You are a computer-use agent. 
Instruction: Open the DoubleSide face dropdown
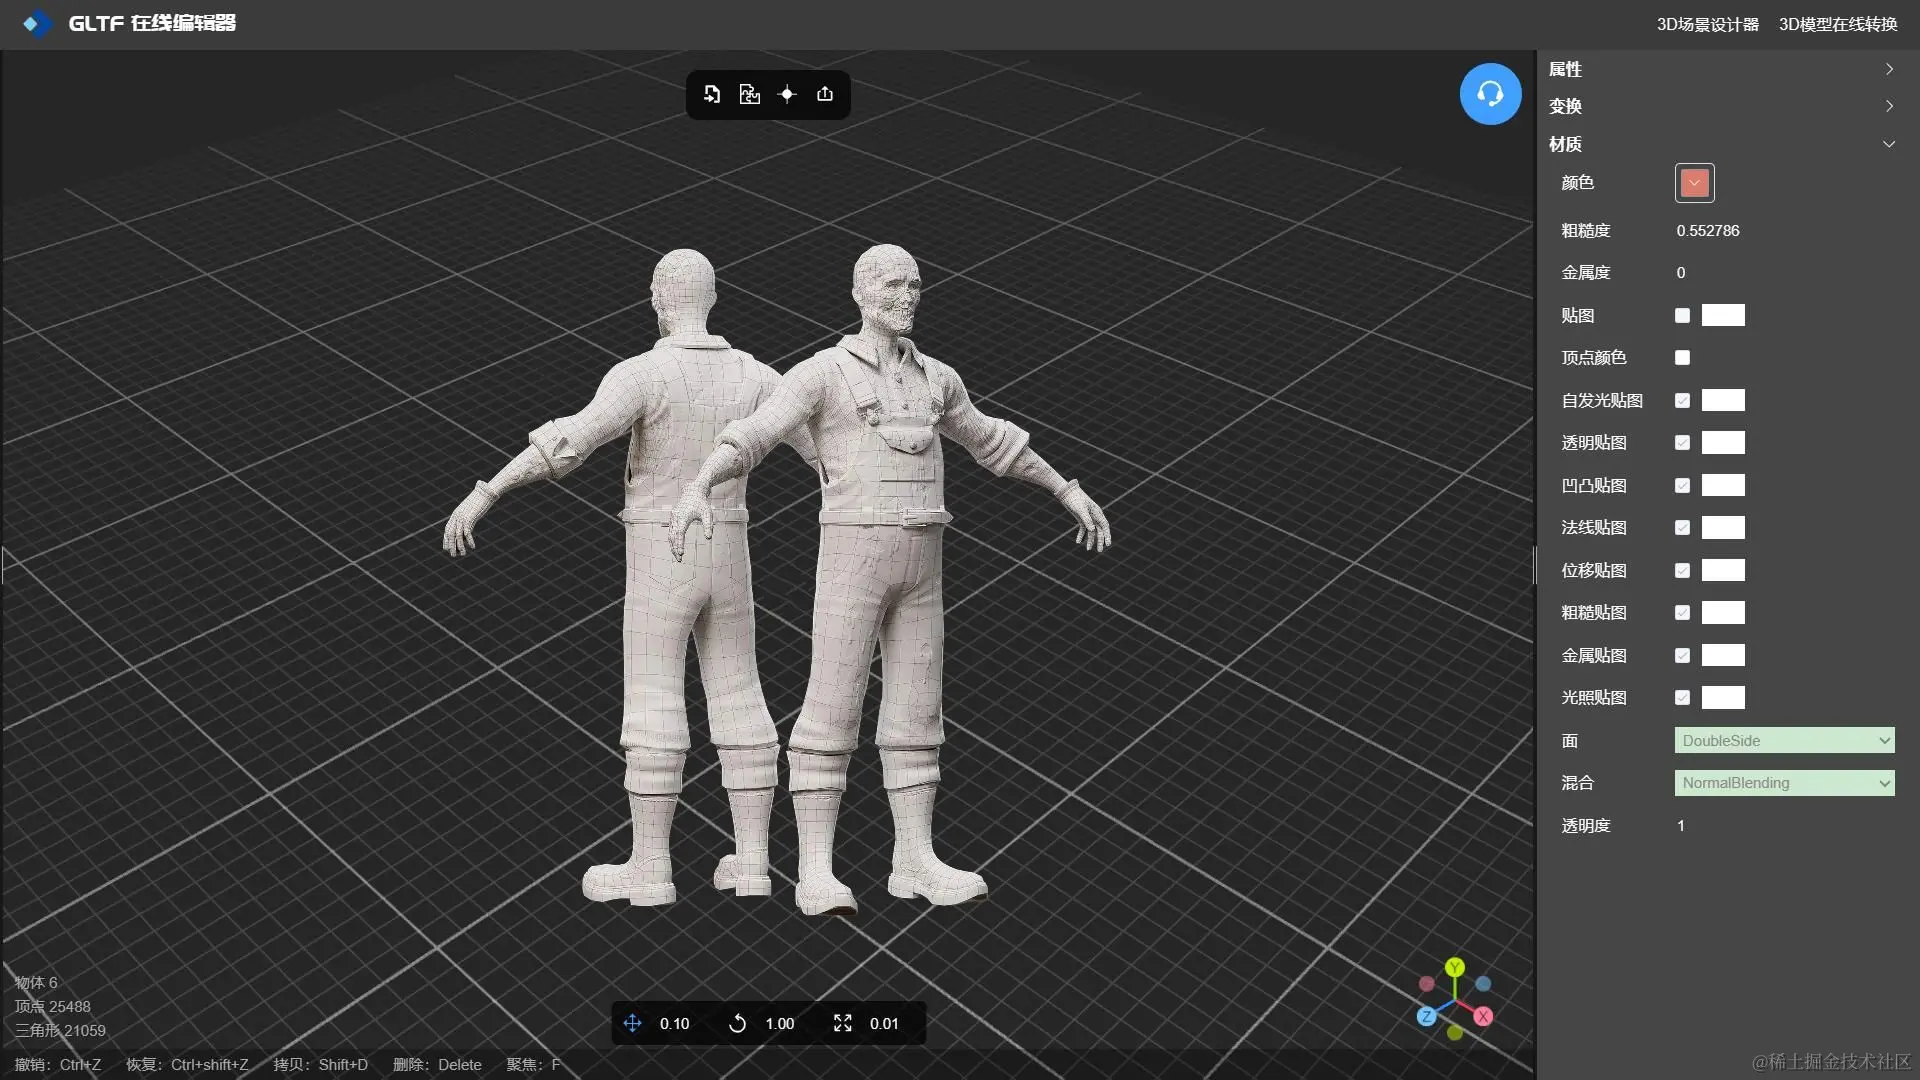point(1784,741)
